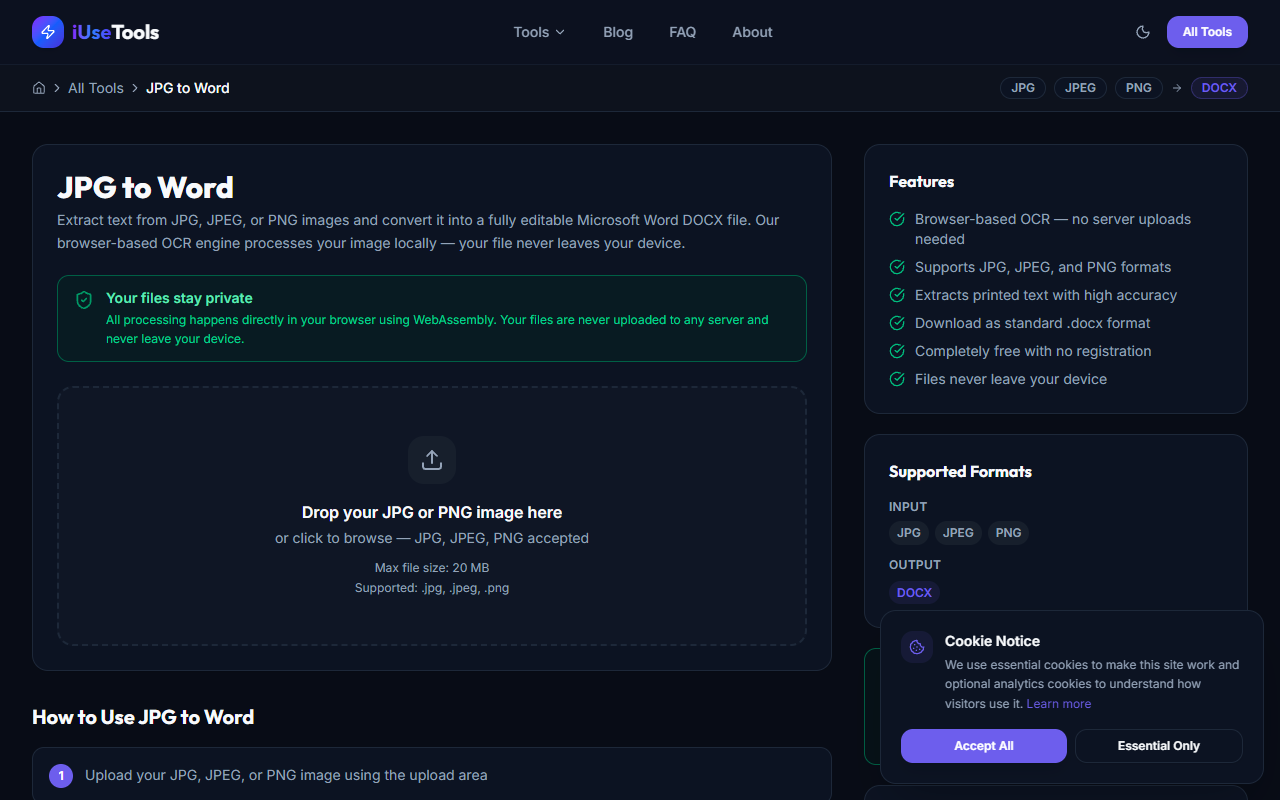The image size is (1280, 800).
Task: Select FAQ in the navigation bar
Action: [x=682, y=32]
